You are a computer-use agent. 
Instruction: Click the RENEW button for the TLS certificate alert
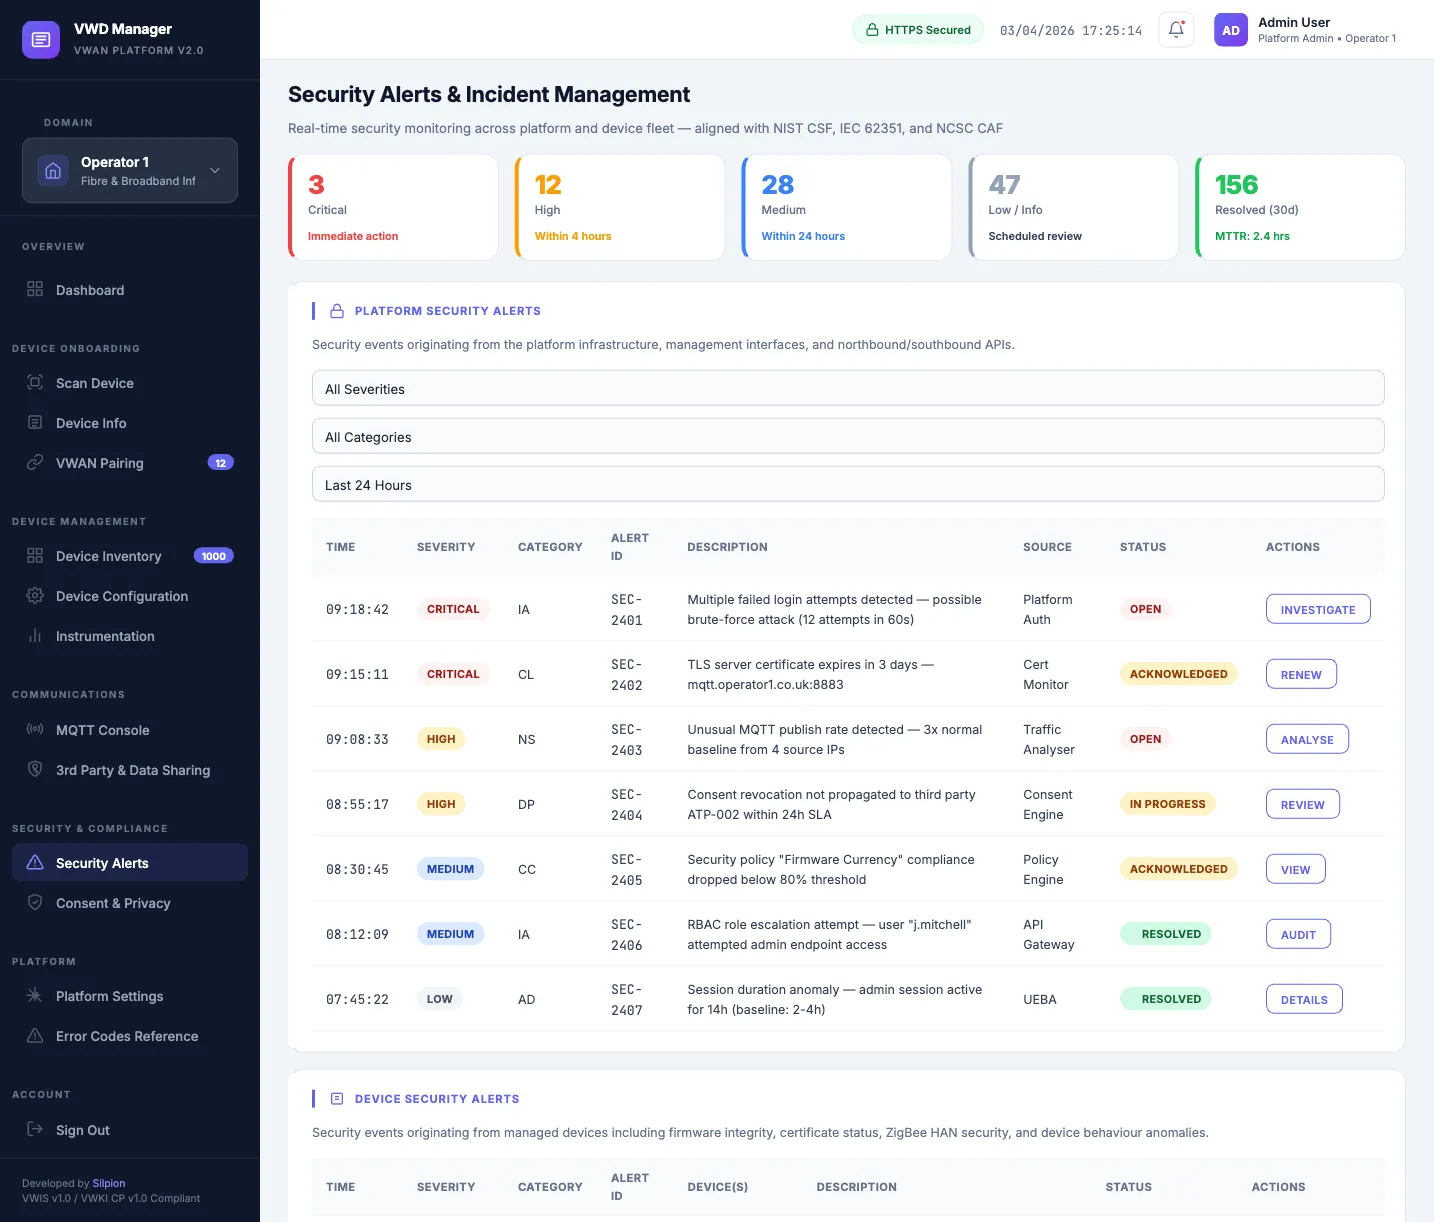point(1300,674)
